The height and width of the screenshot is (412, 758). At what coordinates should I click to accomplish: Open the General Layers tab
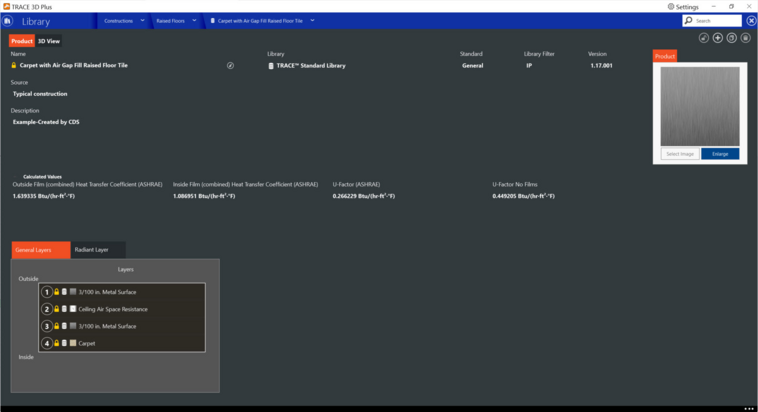click(x=41, y=250)
